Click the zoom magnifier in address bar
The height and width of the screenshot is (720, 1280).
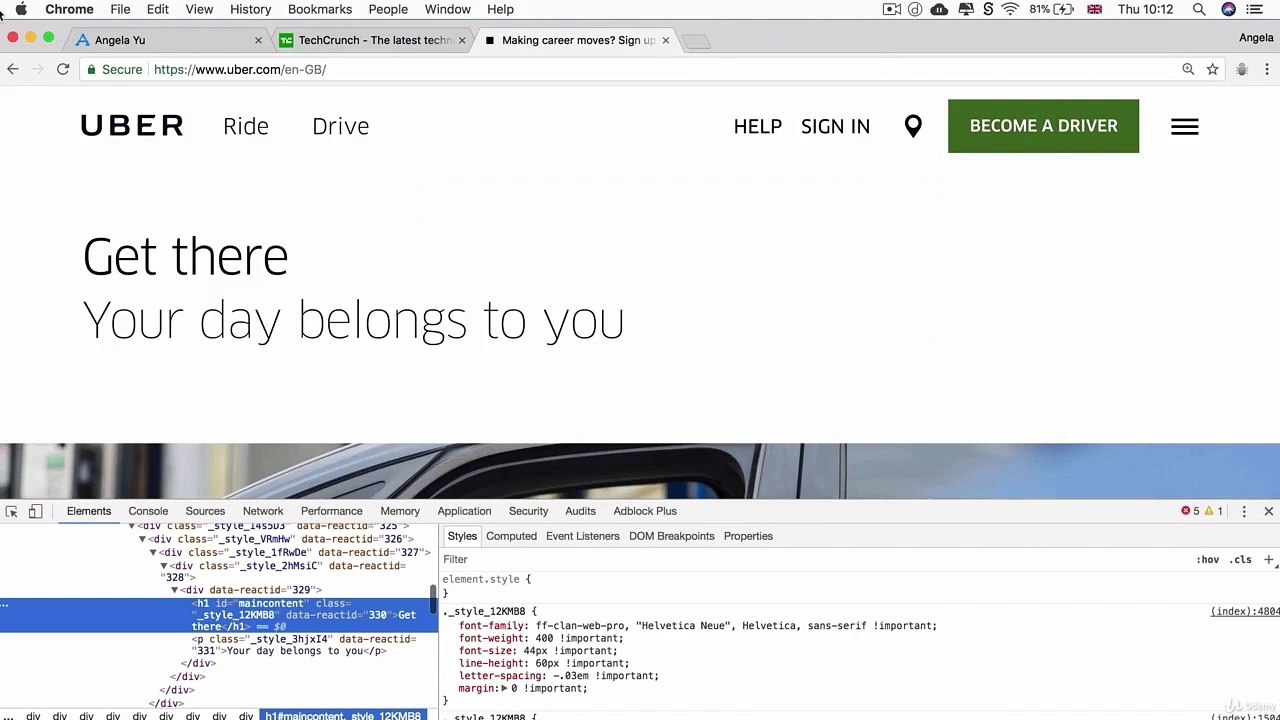(x=1188, y=69)
